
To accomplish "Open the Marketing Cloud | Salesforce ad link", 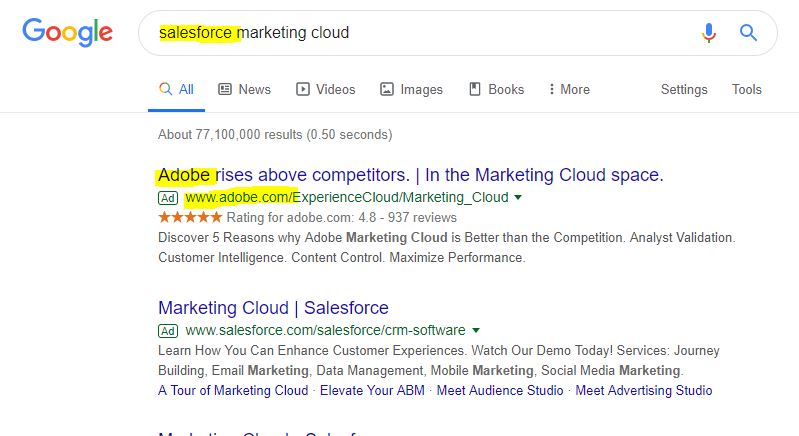I will (x=273, y=308).
